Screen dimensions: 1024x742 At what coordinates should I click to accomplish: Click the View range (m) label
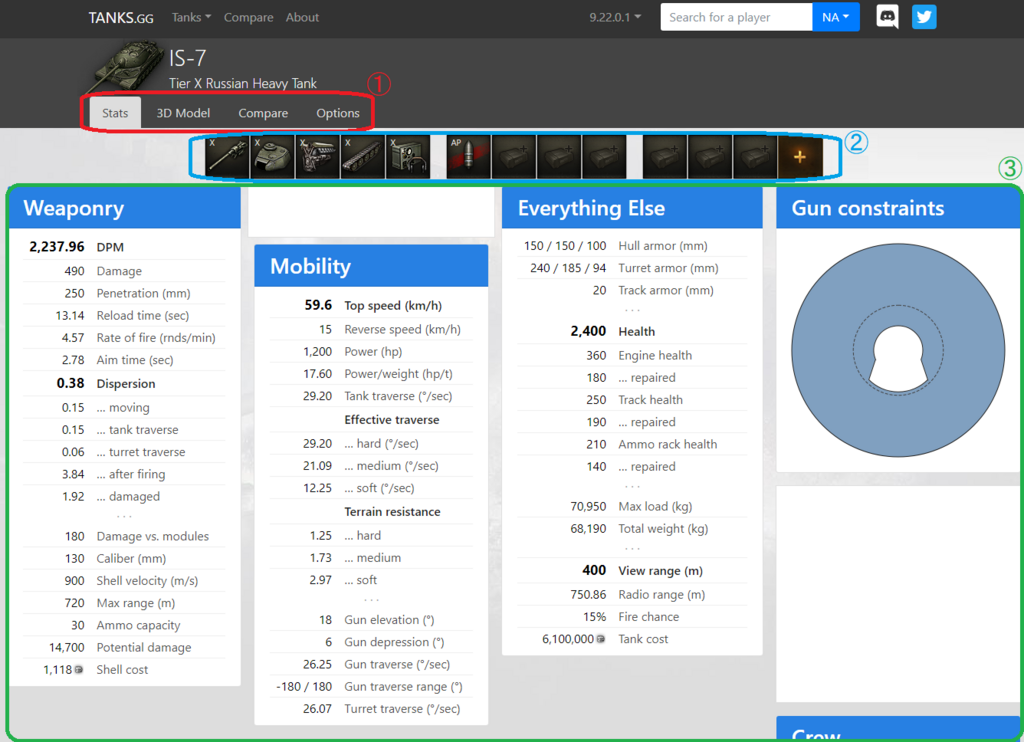[660, 571]
